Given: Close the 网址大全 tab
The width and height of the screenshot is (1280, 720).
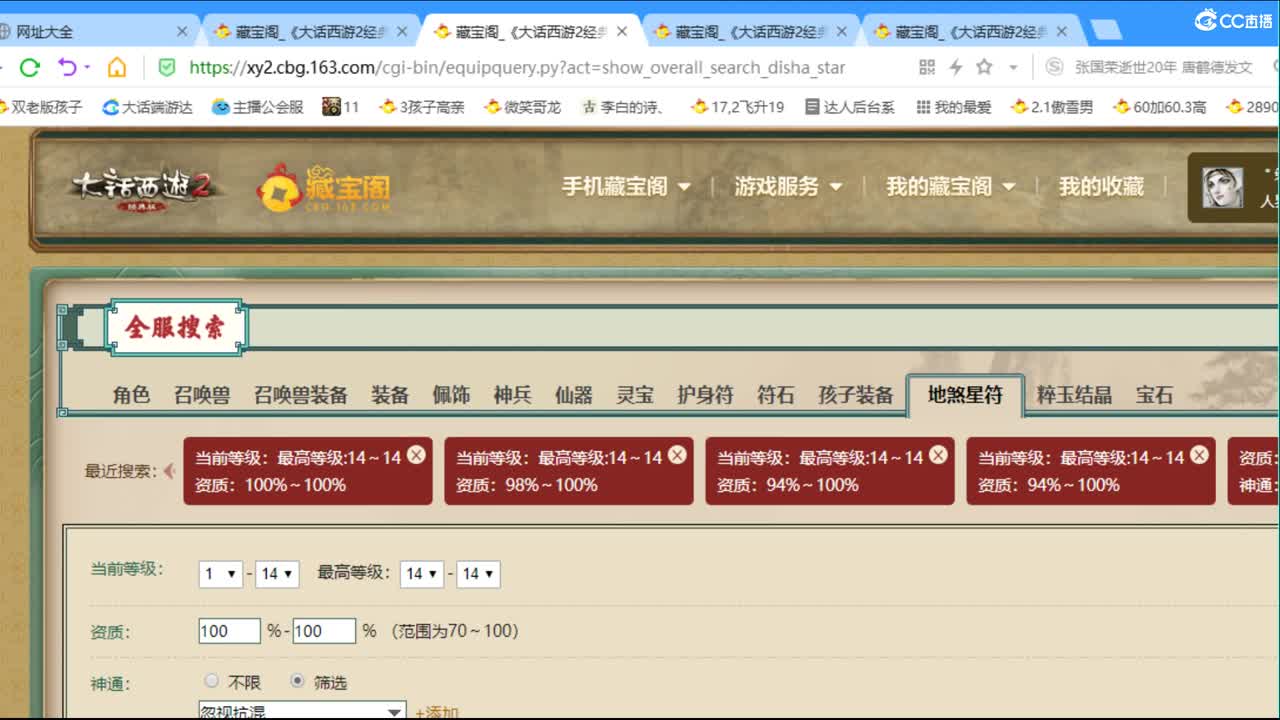Looking at the screenshot, I should [182, 32].
